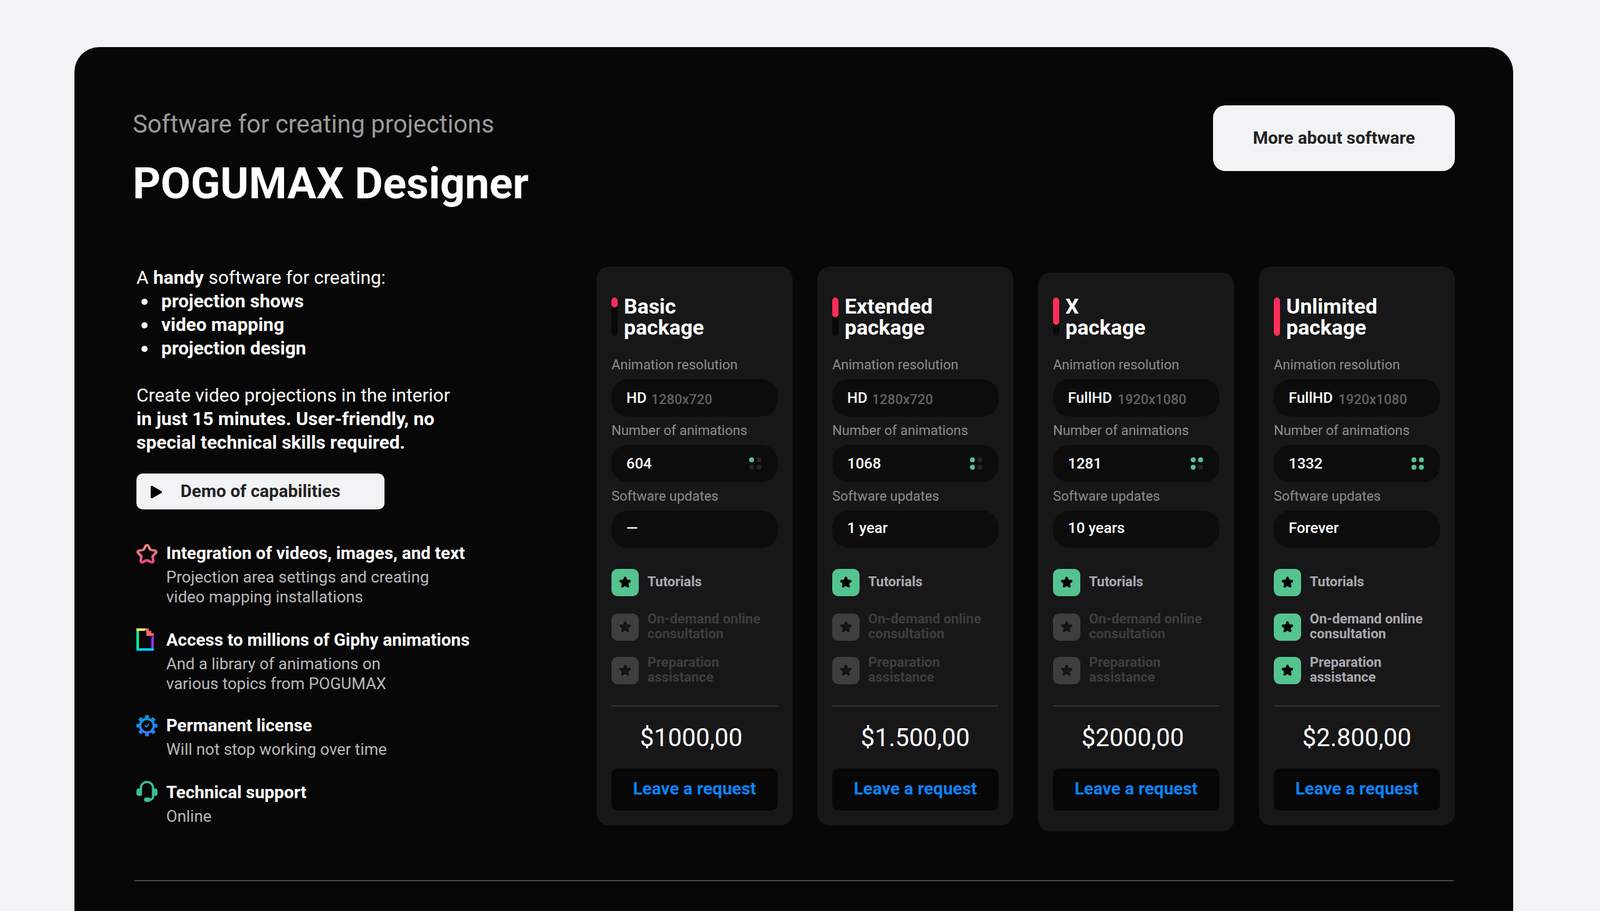Click HD 1280x720 field in Basic package
Screen dimensions: 1600x911
click(x=694, y=398)
